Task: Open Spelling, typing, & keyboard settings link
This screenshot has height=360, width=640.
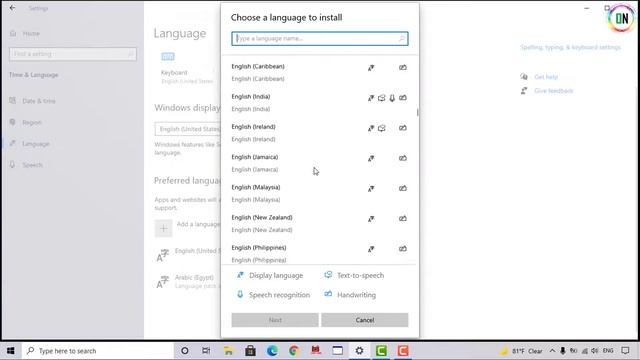Action: tap(570, 47)
